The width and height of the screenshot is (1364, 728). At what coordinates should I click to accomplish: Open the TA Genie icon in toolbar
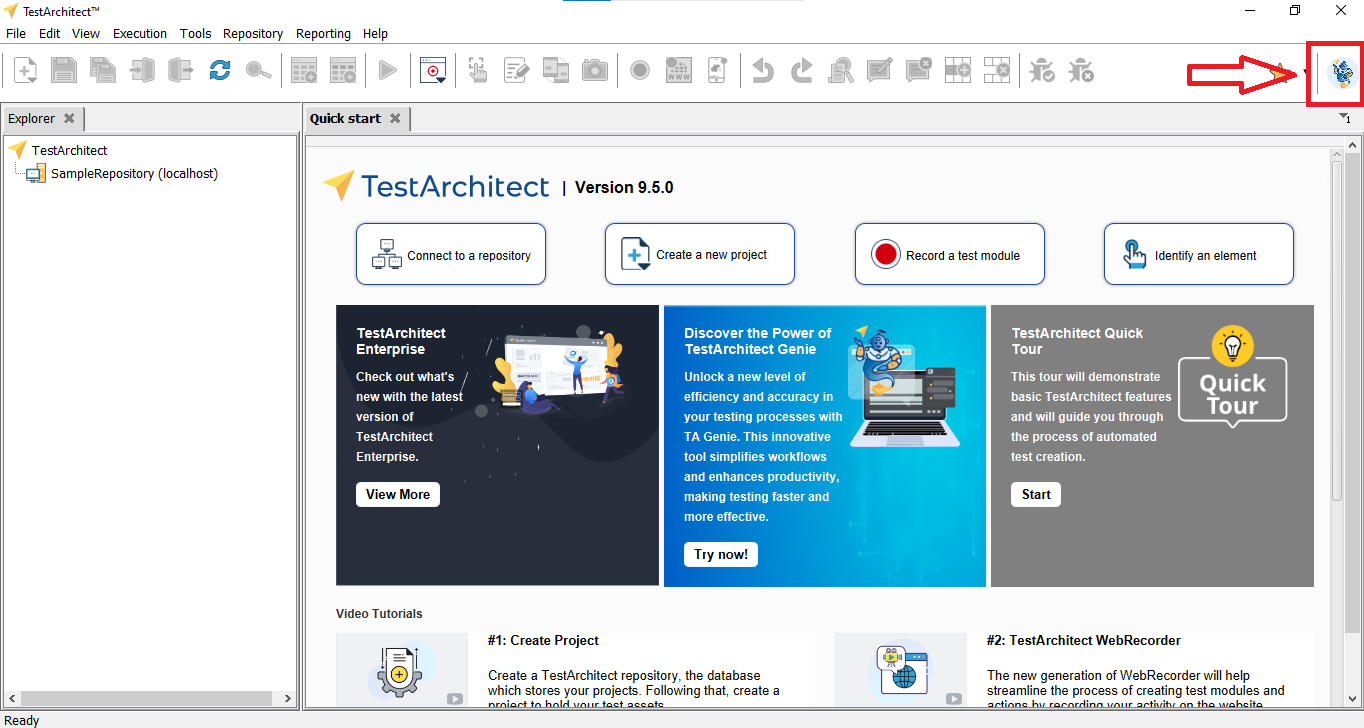pyautogui.click(x=1340, y=73)
